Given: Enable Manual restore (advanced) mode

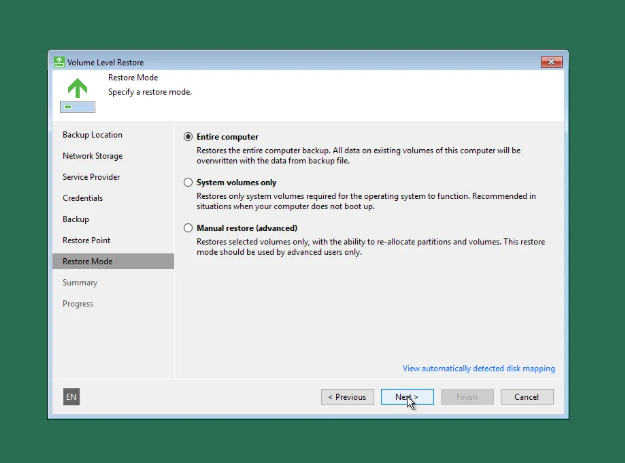Looking at the screenshot, I should coord(188,229).
